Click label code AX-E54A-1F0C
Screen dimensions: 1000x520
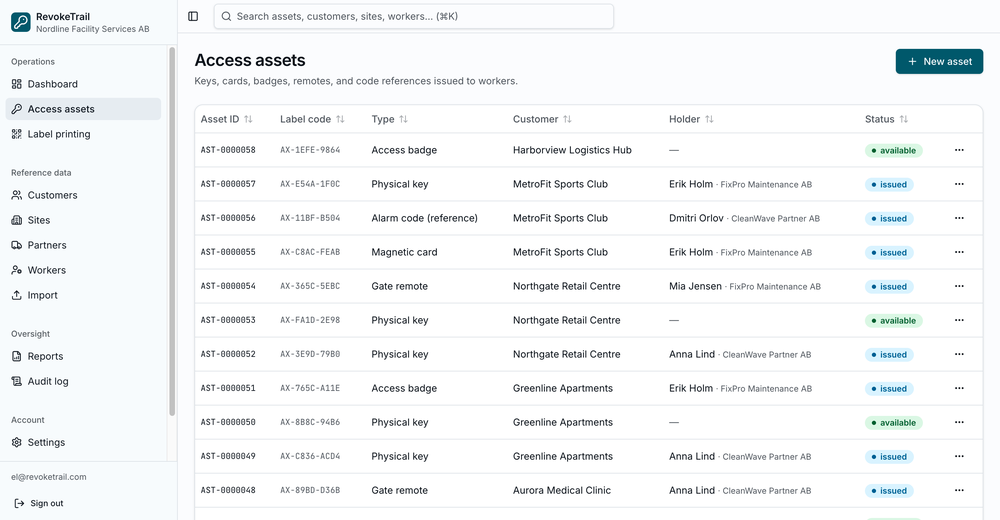coord(310,184)
